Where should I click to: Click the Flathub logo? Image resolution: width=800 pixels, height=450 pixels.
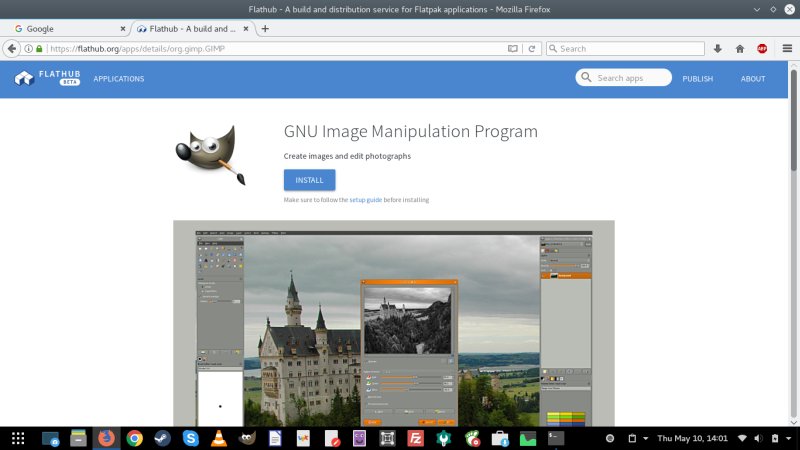(x=47, y=78)
